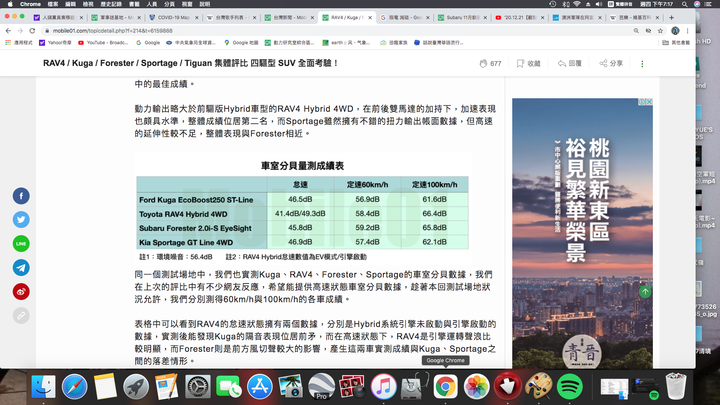Open the Yahoo奇摩 bookmark
Screen dimensions: 720x405
[56, 43]
